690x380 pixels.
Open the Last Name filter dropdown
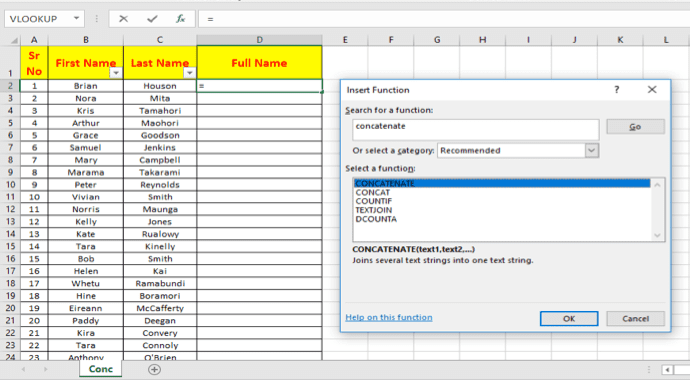click(x=190, y=73)
